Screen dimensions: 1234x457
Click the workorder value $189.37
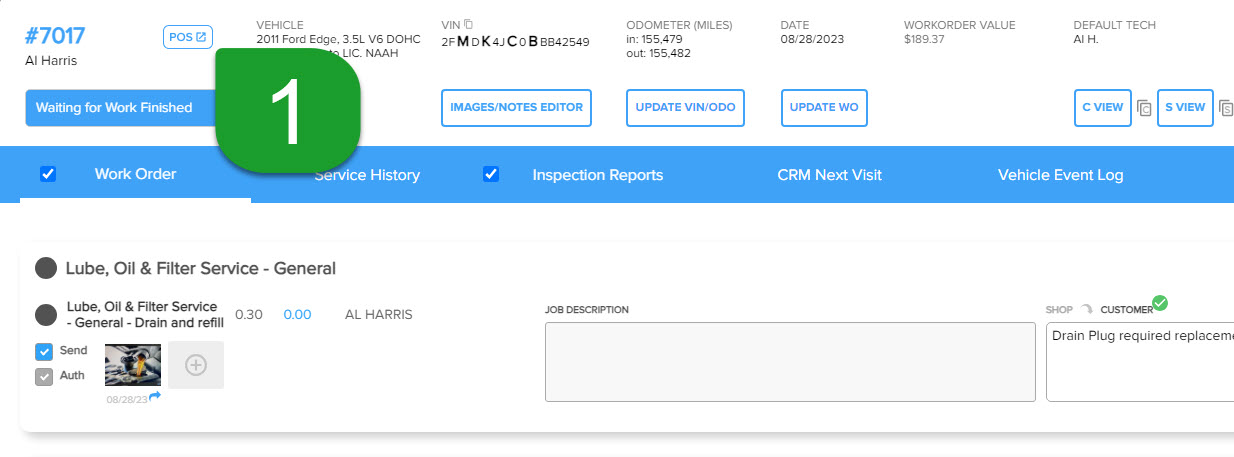(925, 40)
